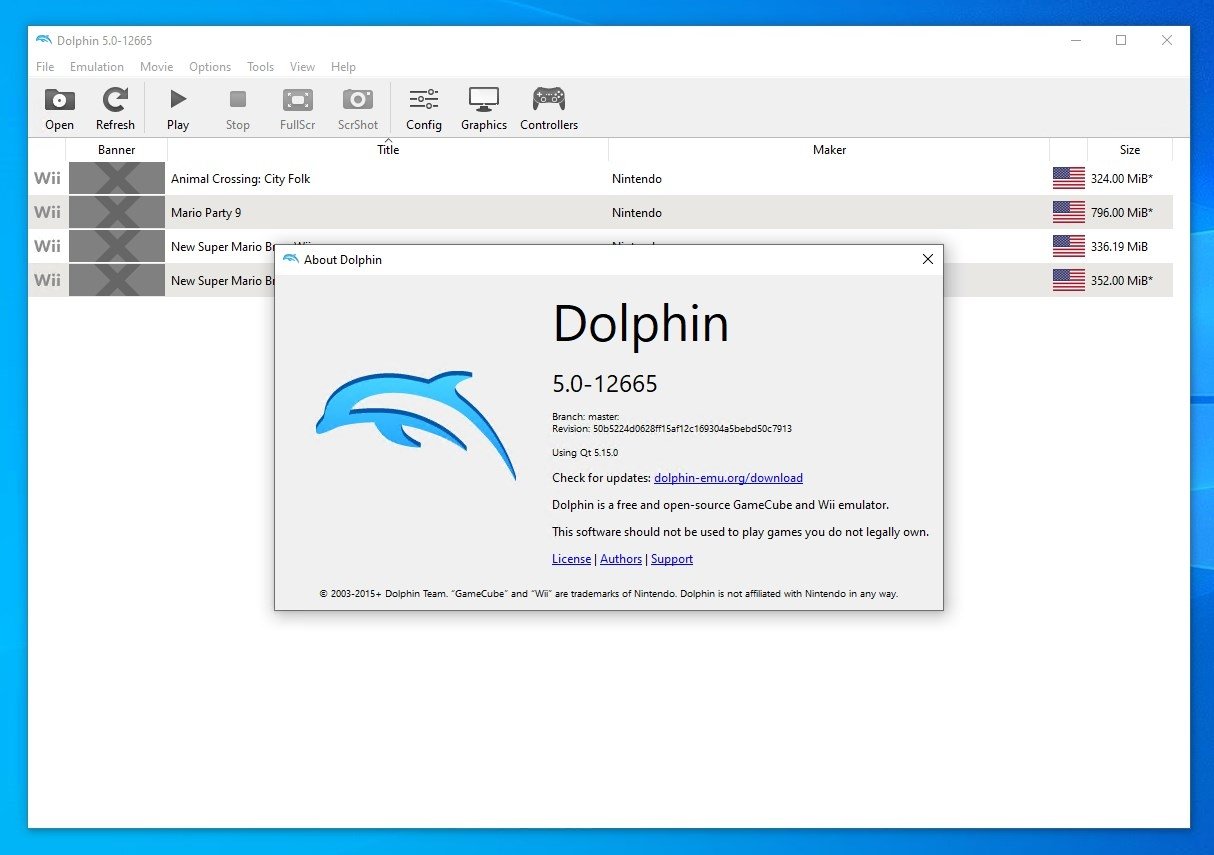
Task: Open the View menu
Action: (x=302, y=67)
